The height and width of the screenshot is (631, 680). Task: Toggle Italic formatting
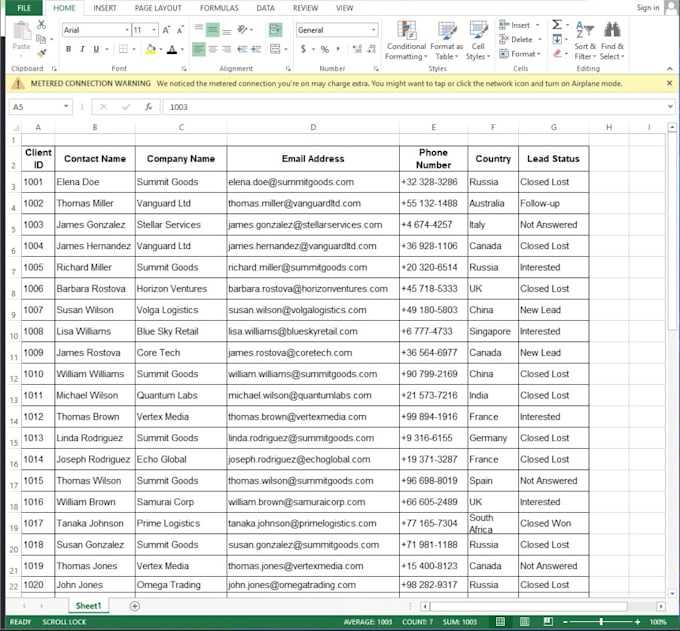[82, 49]
